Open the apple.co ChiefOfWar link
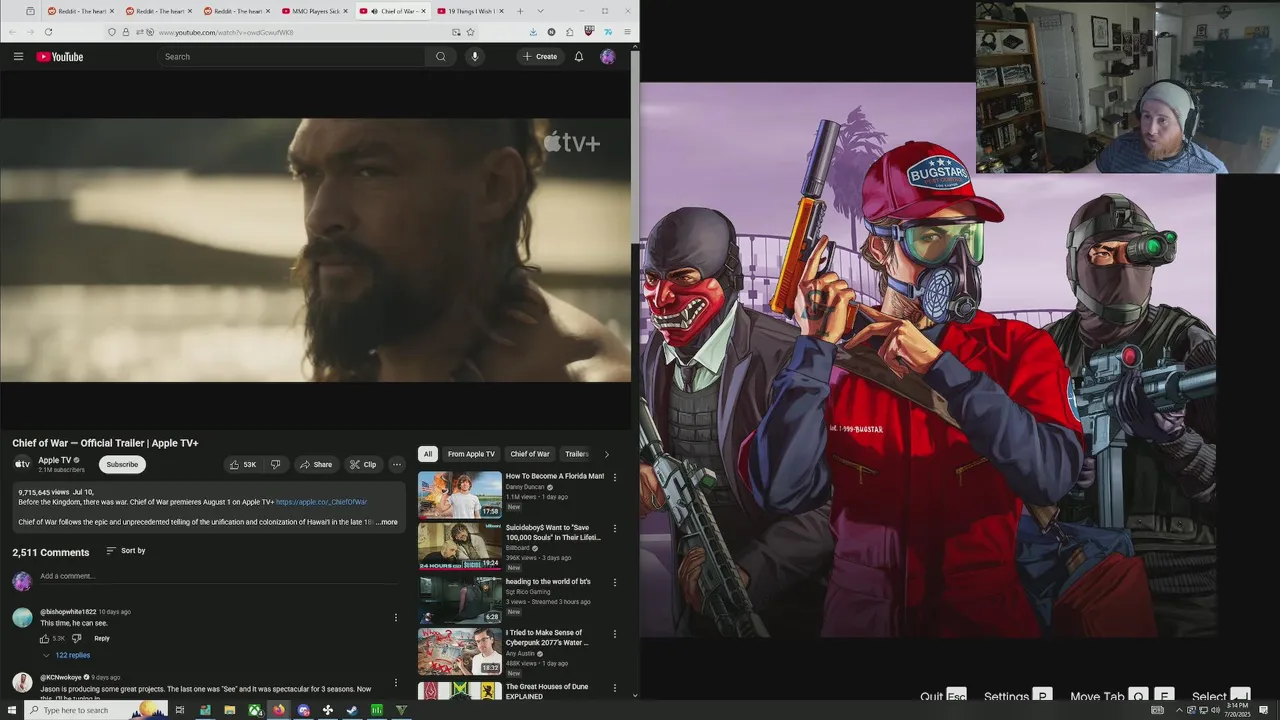 [321, 502]
